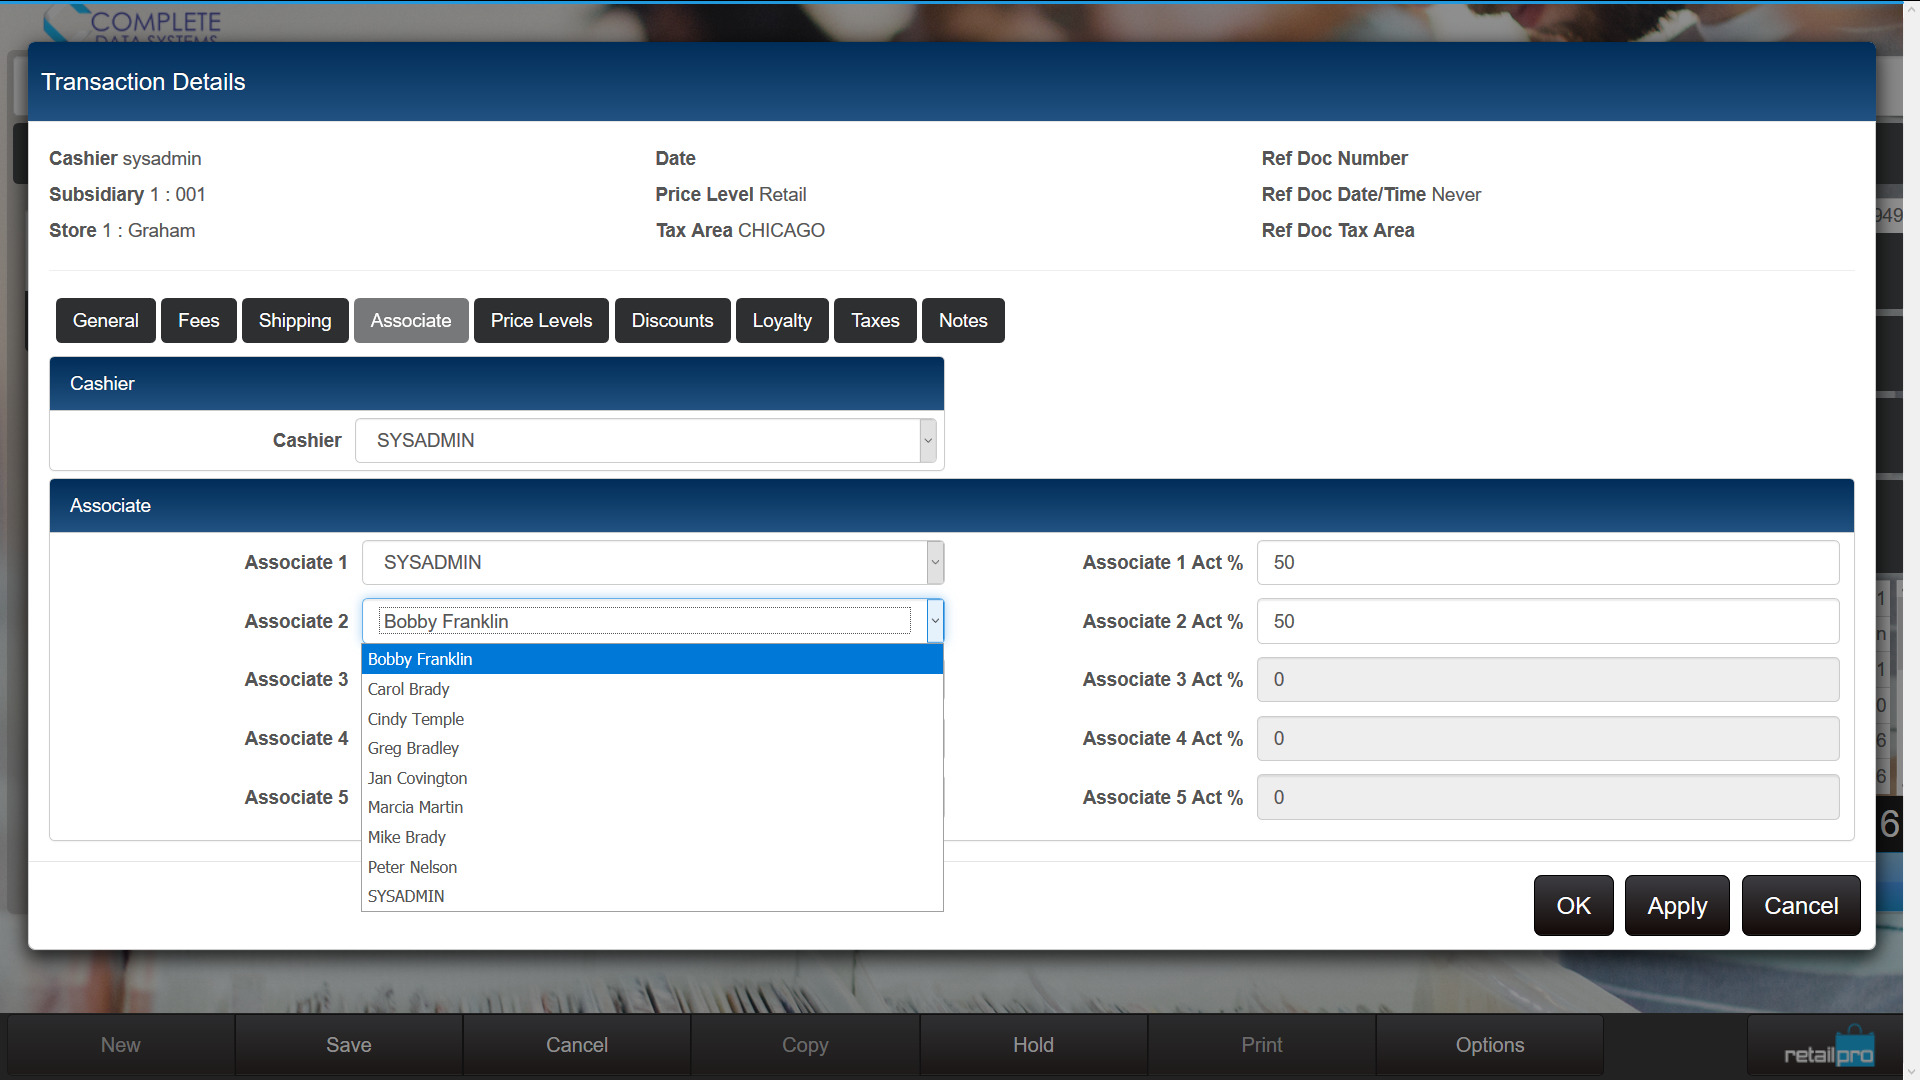Cancel the Transaction Details dialog

[1800, 906]
